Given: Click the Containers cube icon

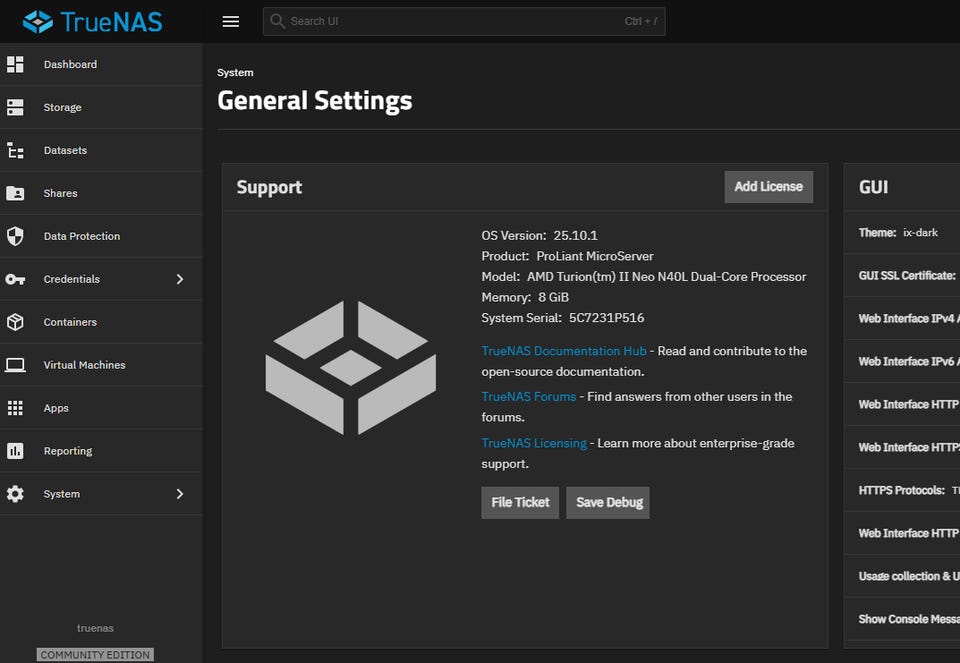Looking at the screenshot, I should 15,322.
